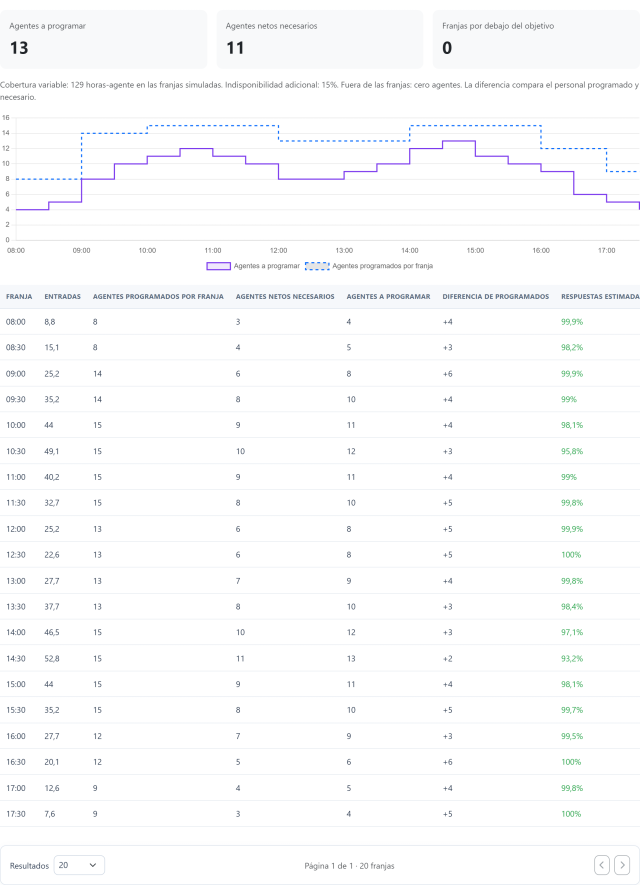This screenshot has height=885, width=640.
Task: Click the 'Cobertura variable' description paragraph
Action: click(319, 91)
